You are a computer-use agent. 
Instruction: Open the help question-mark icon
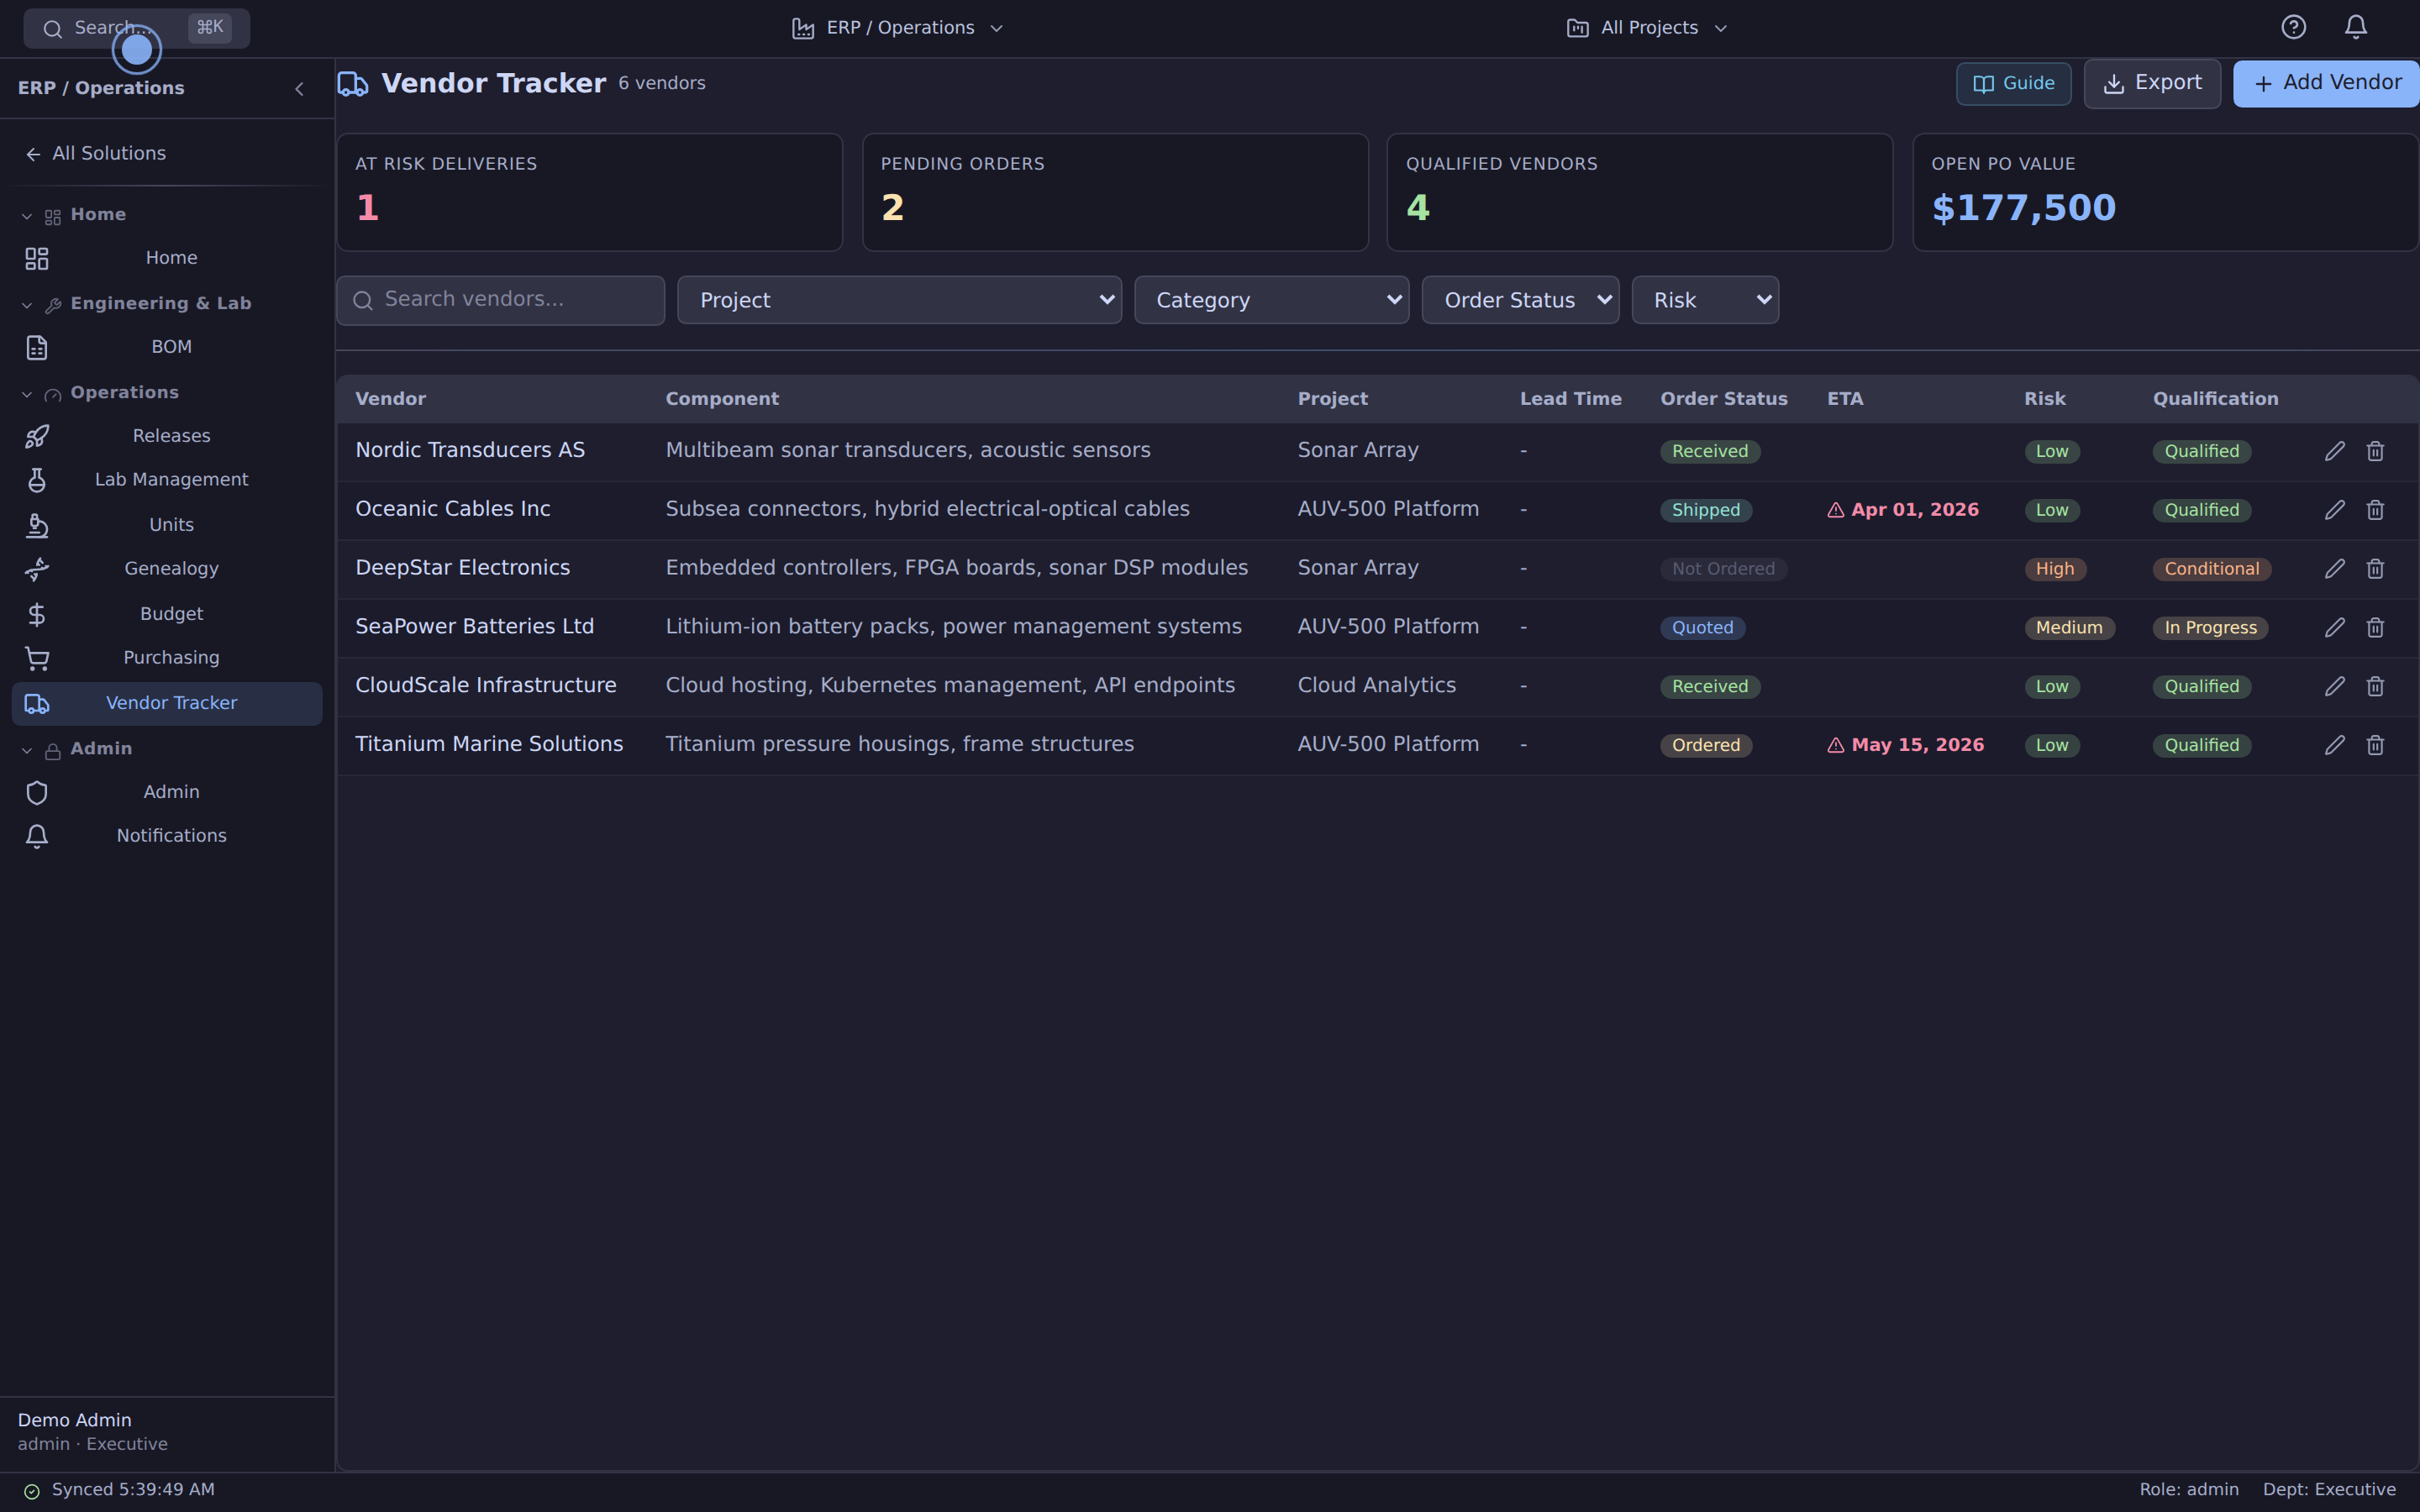point(2293,27)
